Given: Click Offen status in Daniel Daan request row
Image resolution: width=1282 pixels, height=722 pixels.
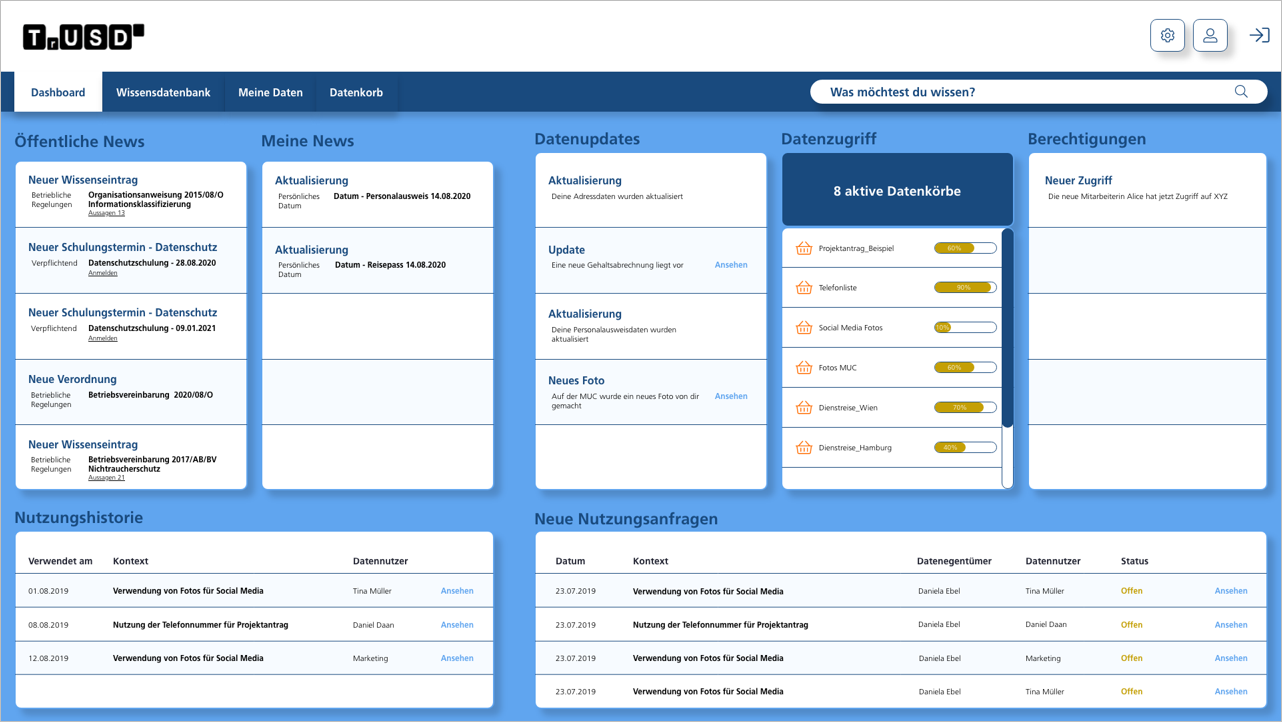Looking at the screenshot, I should [x=1131, y=625].
